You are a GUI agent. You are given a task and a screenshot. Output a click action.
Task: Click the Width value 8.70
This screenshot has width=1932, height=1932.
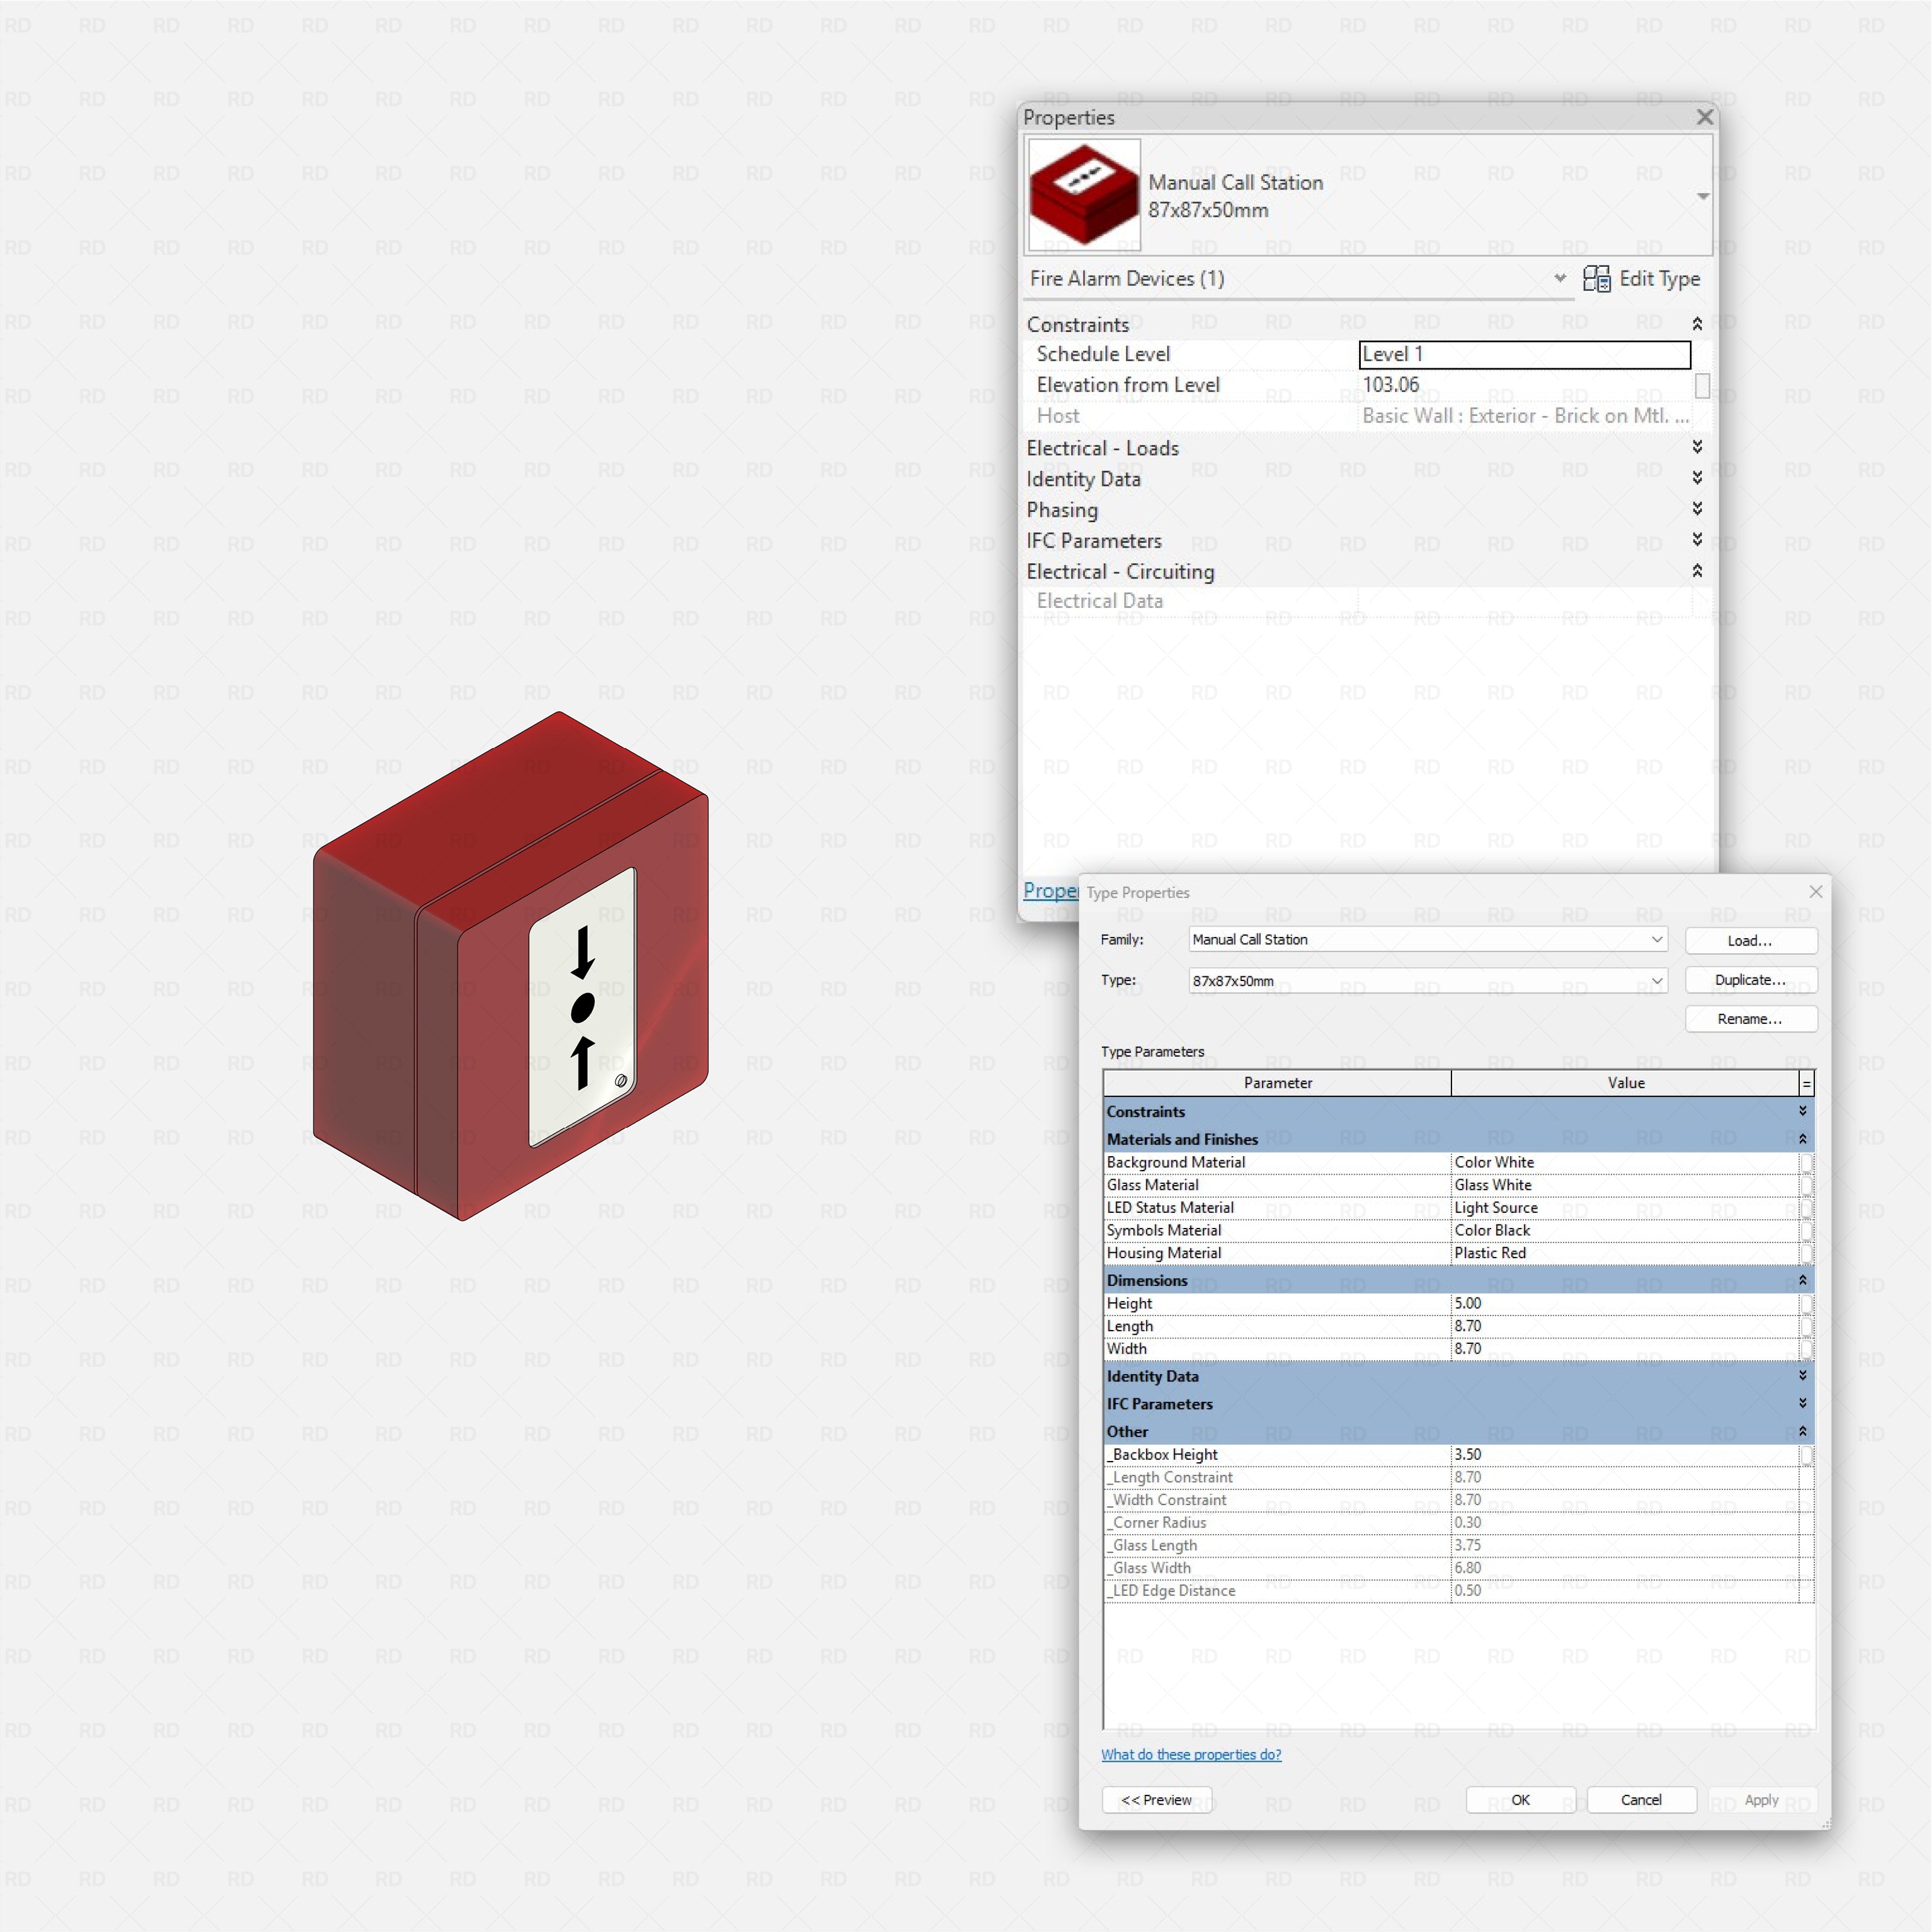pyautogui.click(x=1625, y=1349)
